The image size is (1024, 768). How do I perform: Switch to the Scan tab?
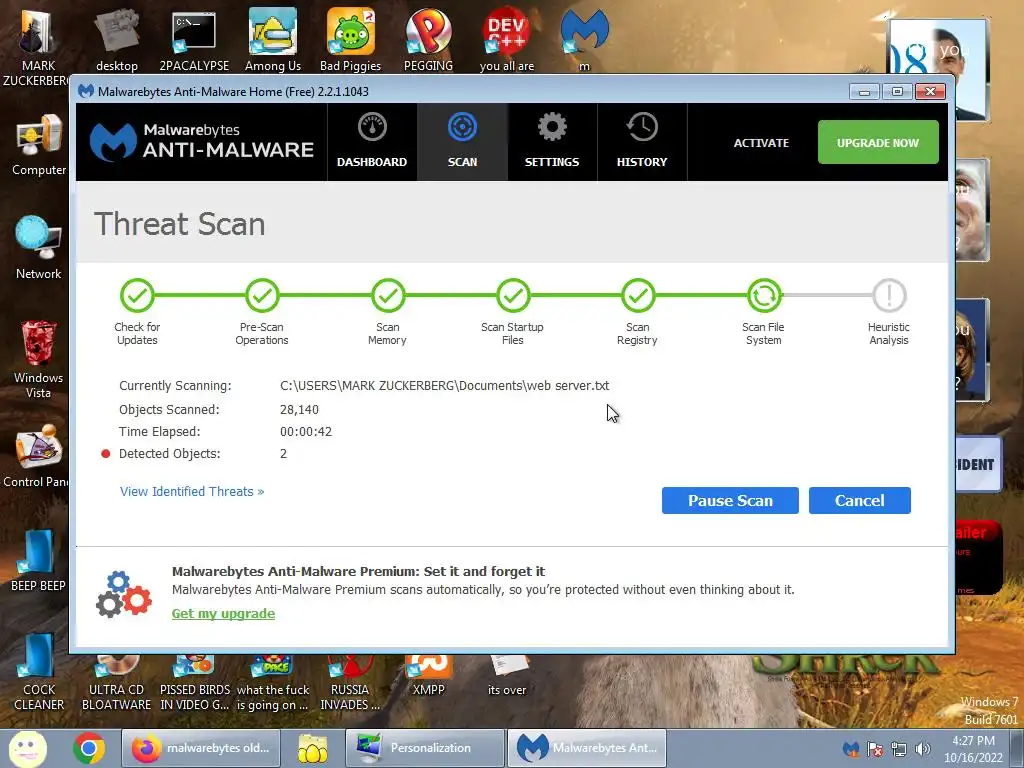[462, 142]
